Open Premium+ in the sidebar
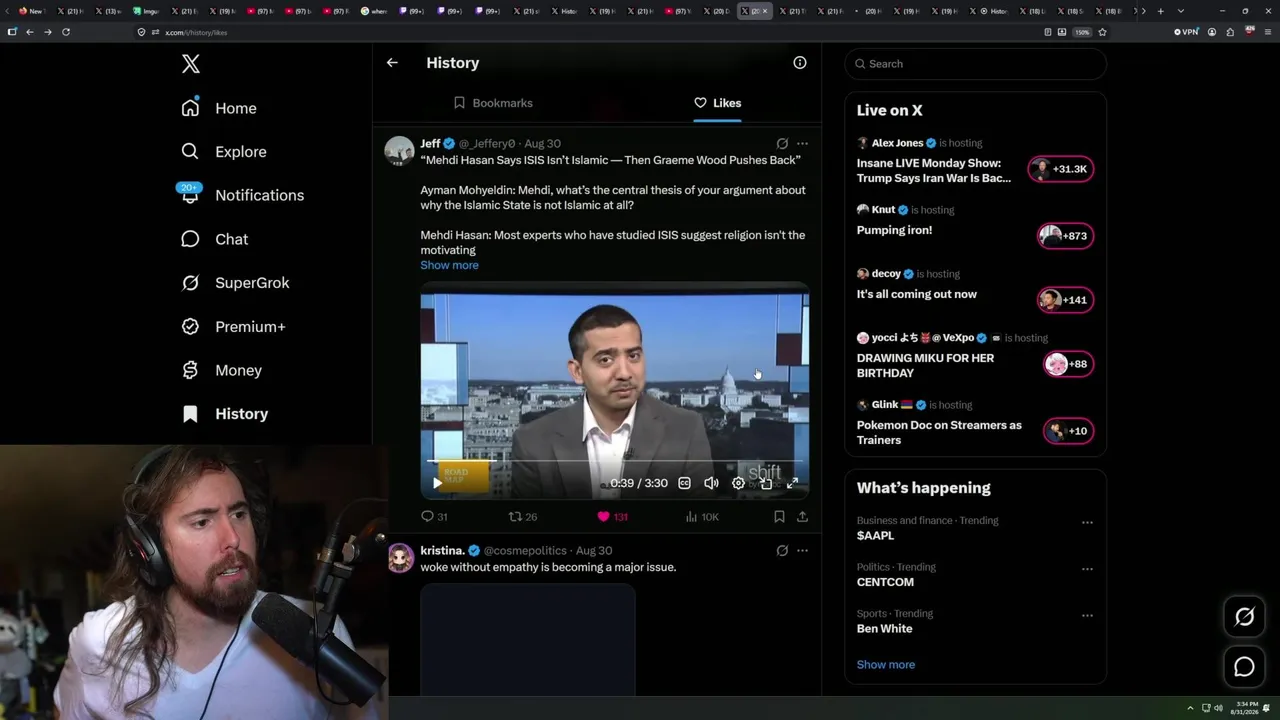 (x=234, y=327)
